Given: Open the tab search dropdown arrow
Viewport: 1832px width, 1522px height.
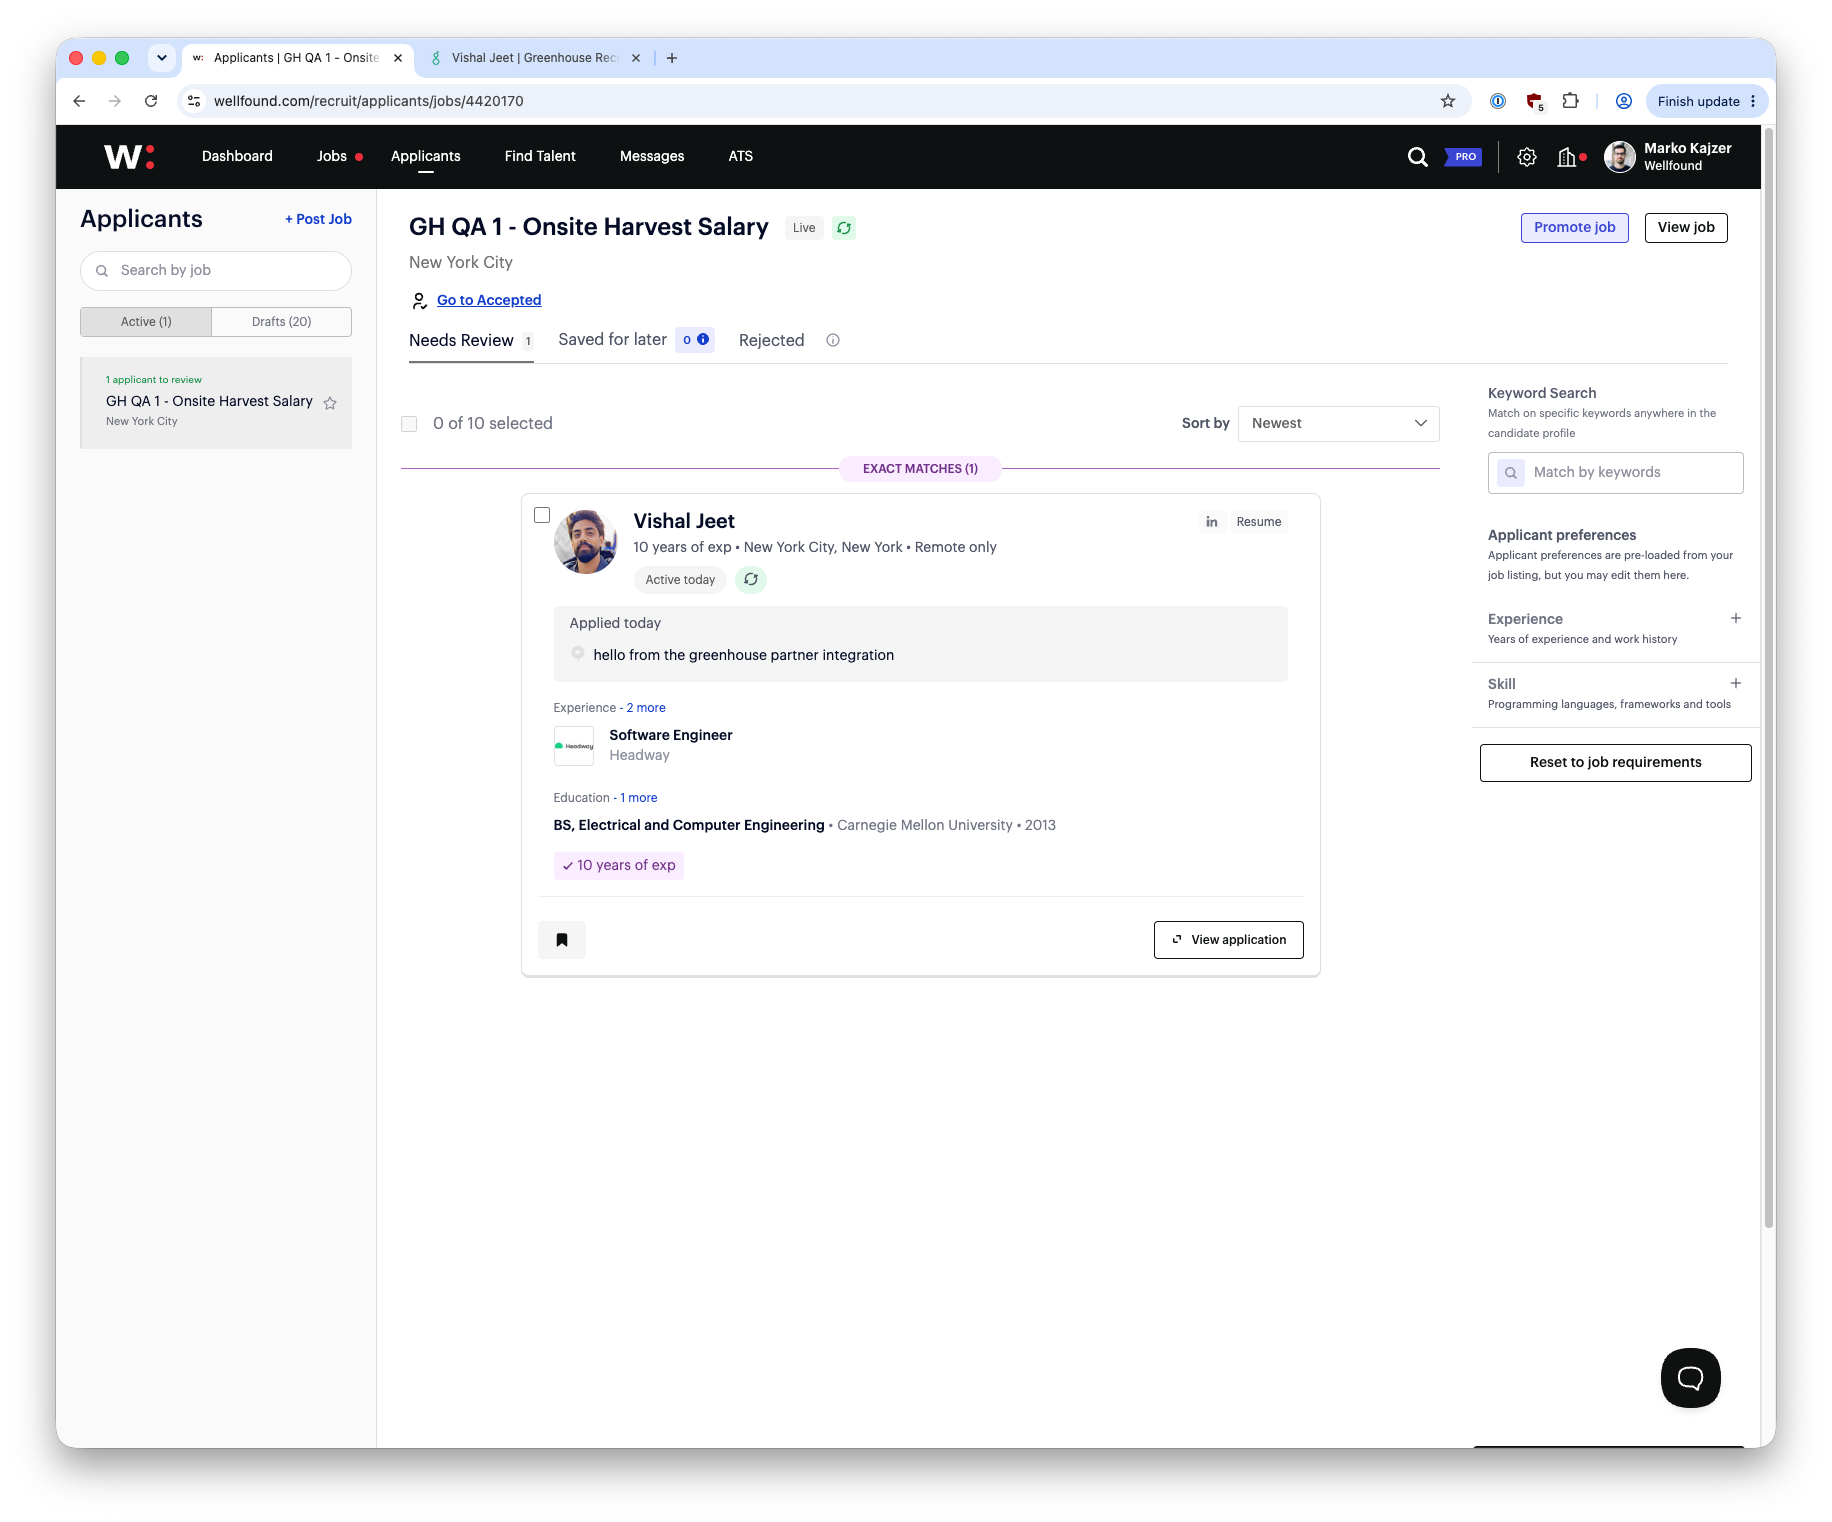Looking at the screenshot, I should 162,58.
